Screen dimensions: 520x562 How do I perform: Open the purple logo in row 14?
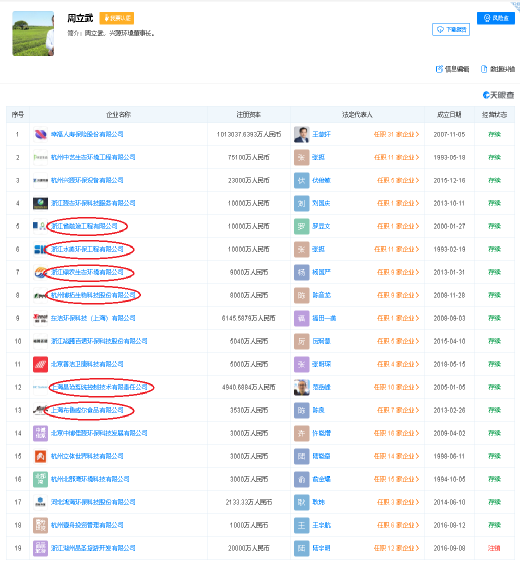[40, 433]
